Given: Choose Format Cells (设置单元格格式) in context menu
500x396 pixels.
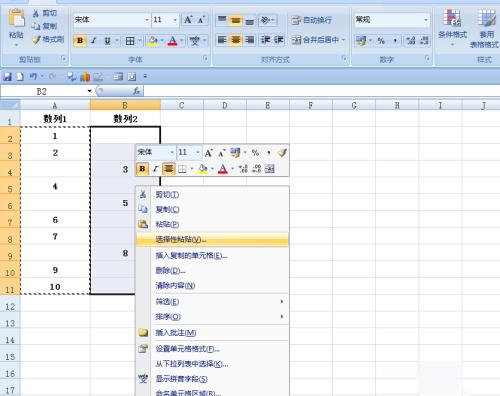Looking at the screenshot, I should point(212,349).
